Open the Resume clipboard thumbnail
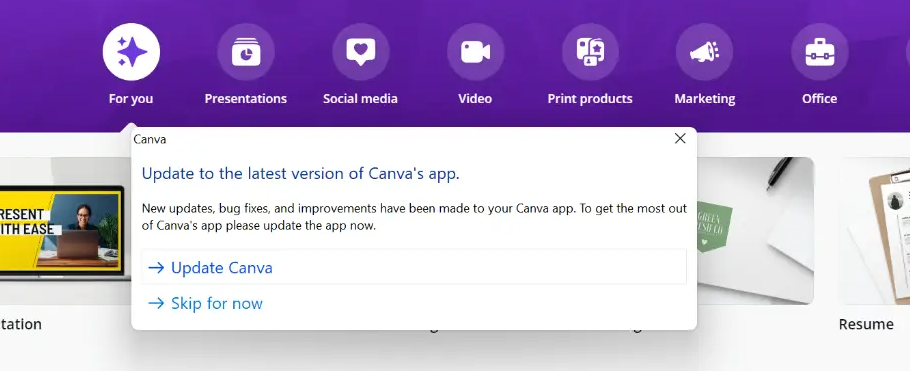Image resolution: width=910 pixels, height=371 pixels. pyautogui.click(x=874, y=230)
